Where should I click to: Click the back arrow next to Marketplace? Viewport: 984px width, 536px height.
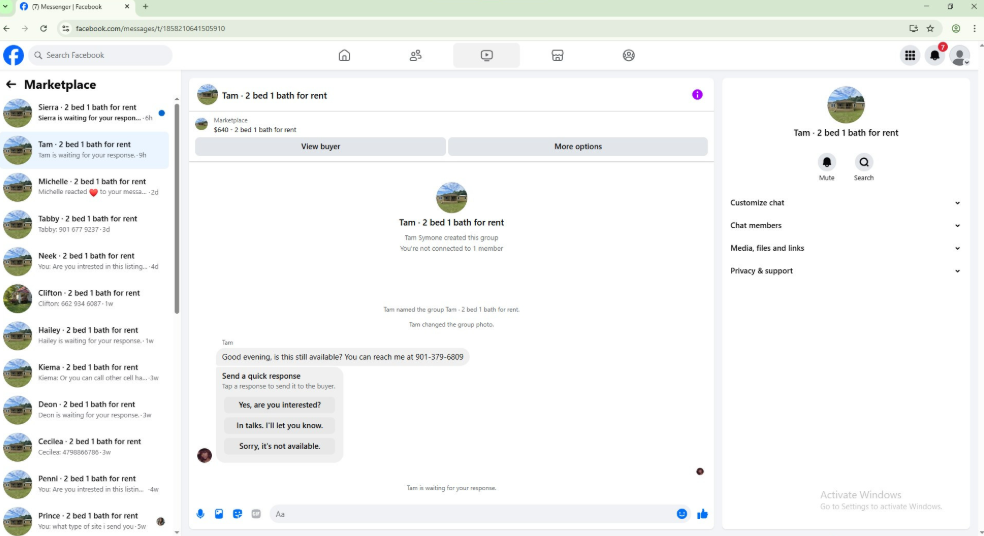point(11,84)
